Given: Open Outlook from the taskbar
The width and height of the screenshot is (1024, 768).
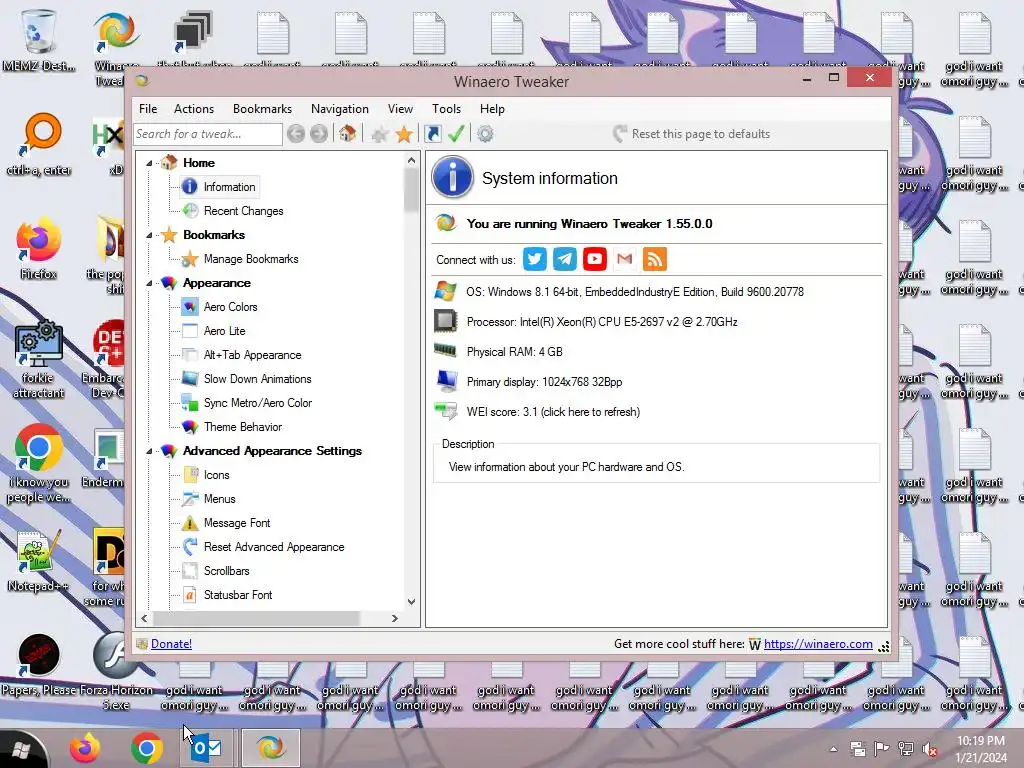Looking at the screenshot, I should (x=208, y=748).
